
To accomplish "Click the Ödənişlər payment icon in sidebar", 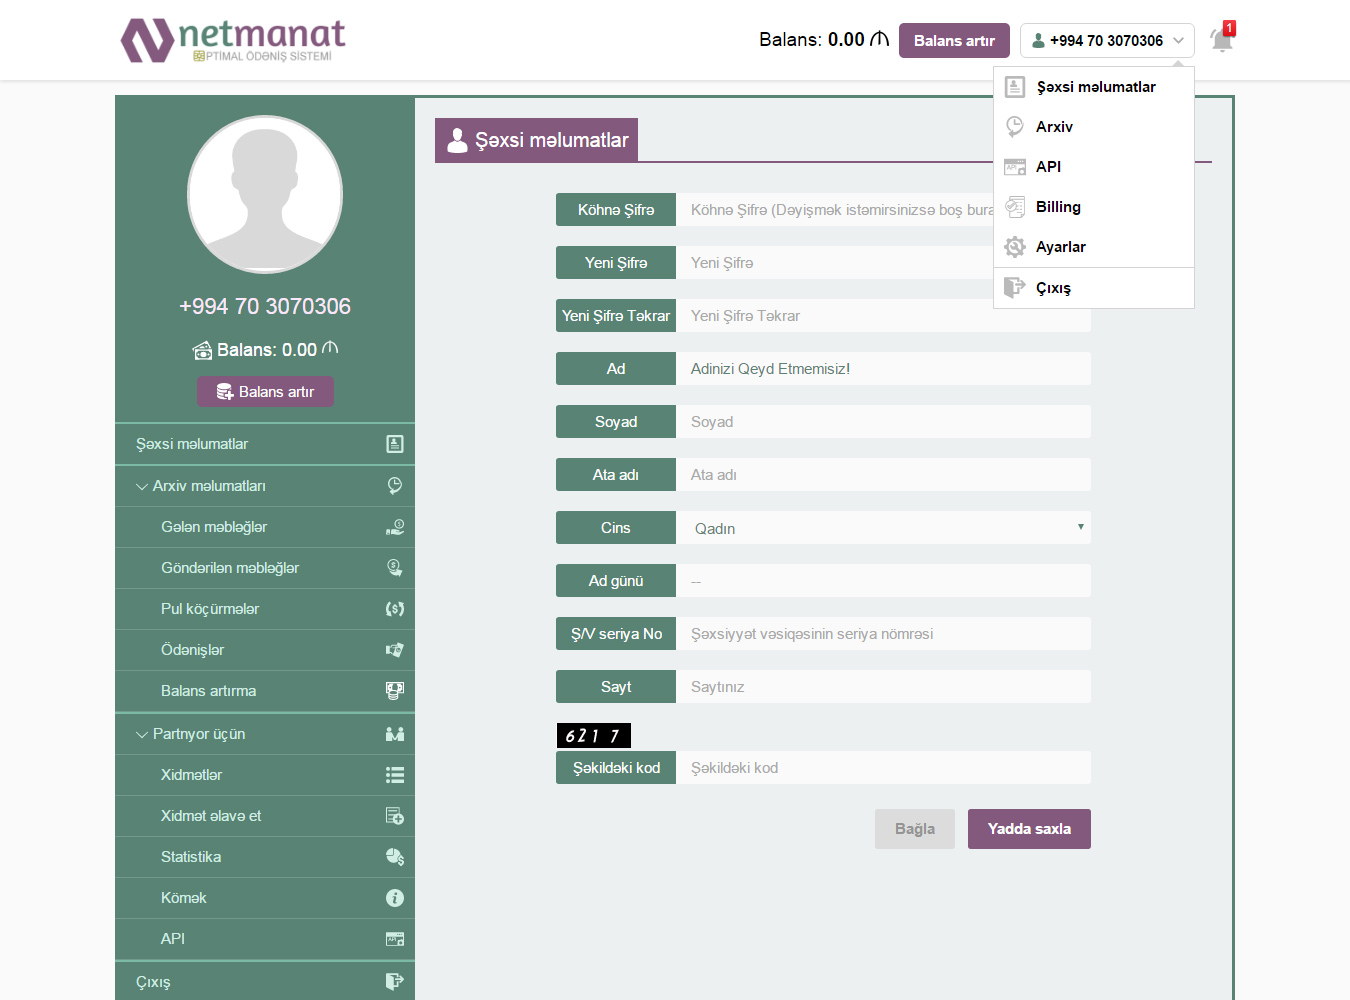I will click(x=395, y=650).
